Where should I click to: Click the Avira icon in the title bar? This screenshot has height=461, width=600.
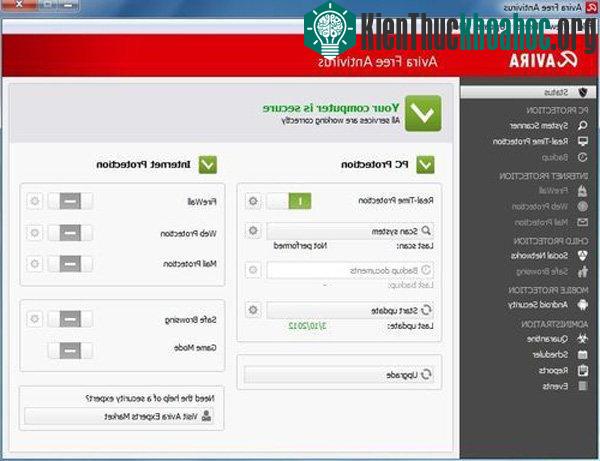point(591,7)
